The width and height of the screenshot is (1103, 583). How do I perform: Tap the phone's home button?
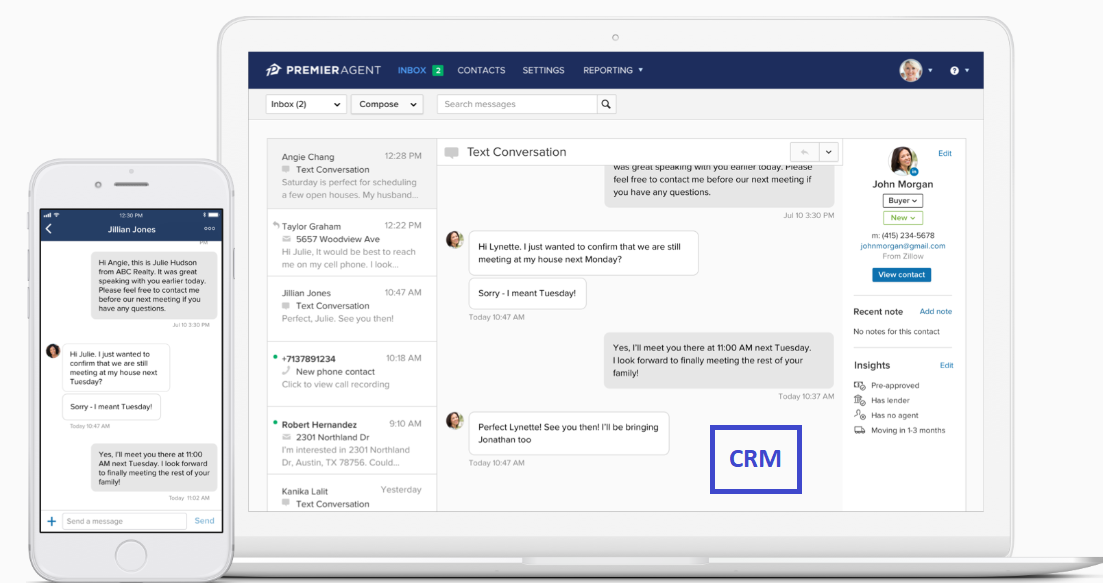131,556
